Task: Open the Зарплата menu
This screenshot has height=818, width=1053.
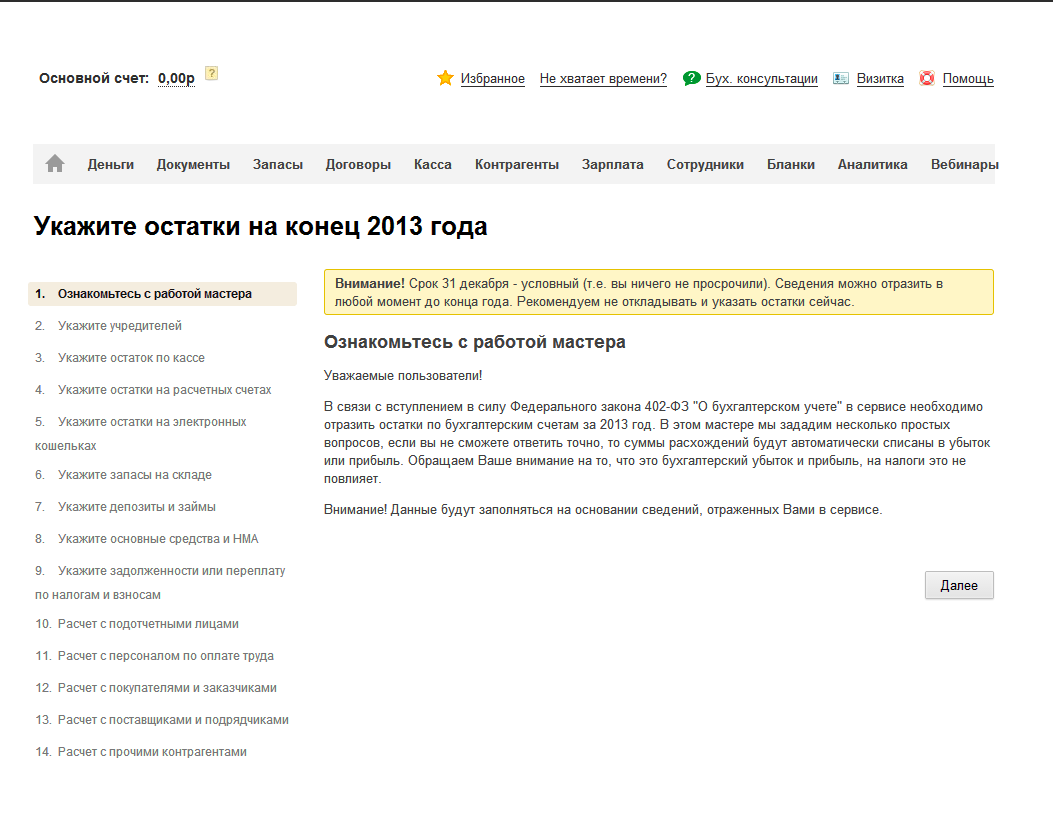Action: coord(612,165)
